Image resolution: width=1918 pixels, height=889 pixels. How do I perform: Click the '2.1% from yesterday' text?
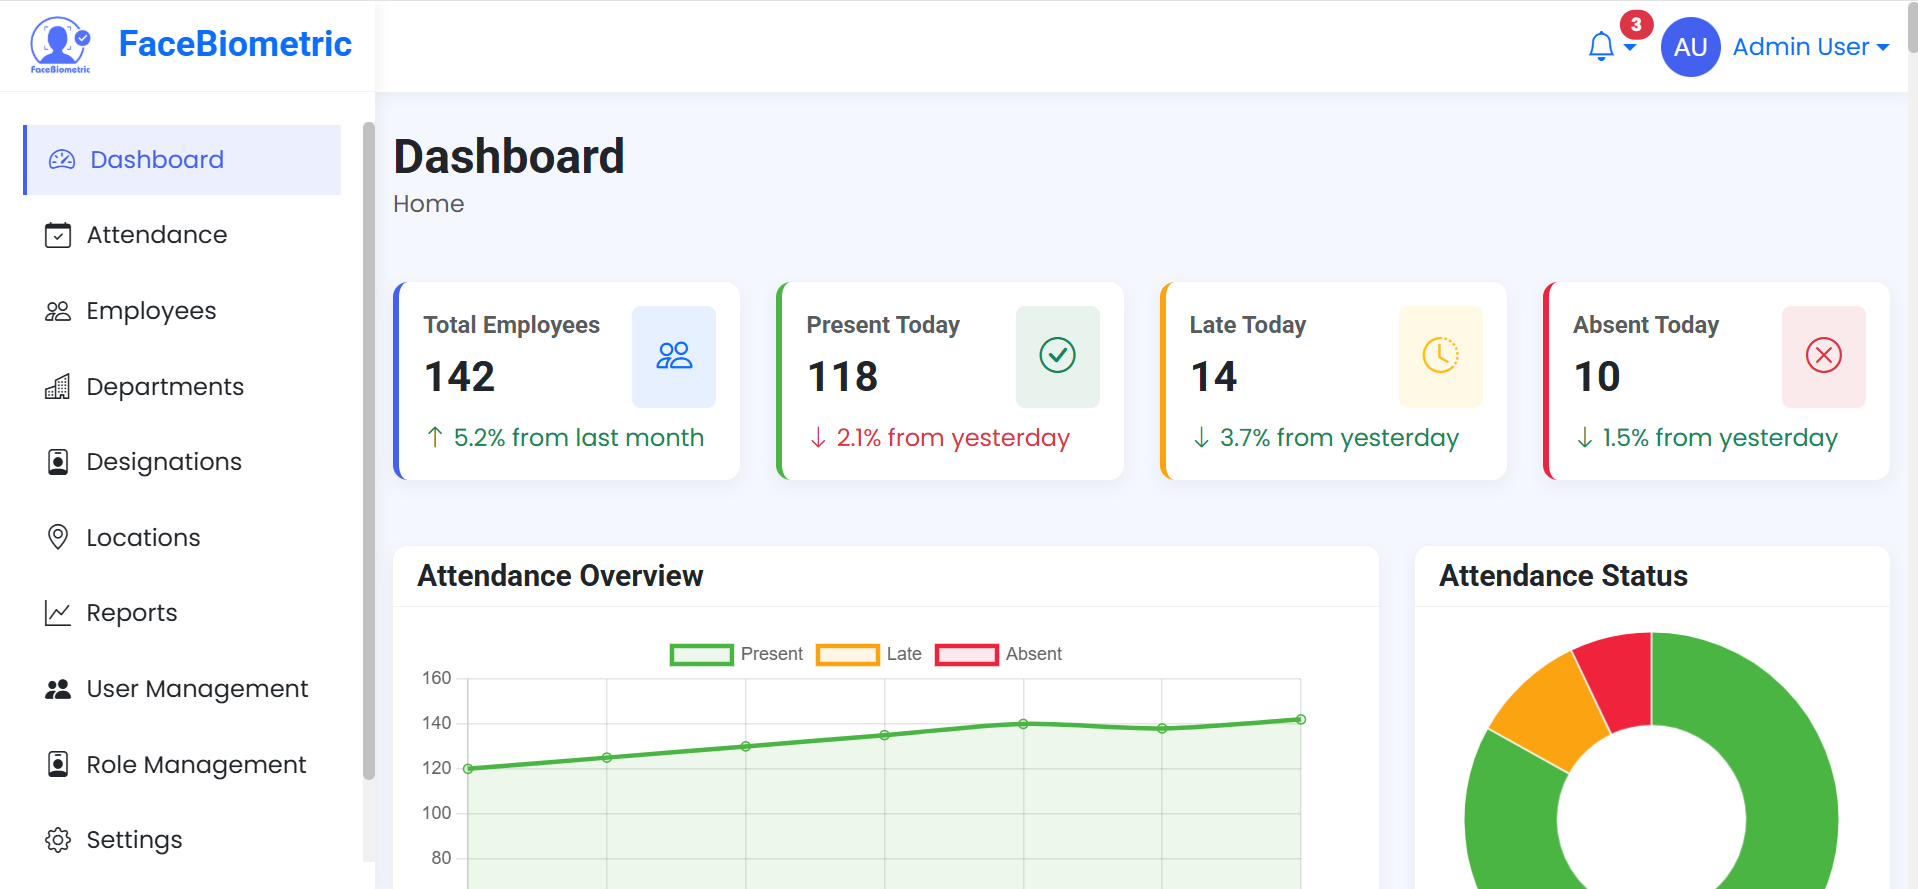point(953,438)
